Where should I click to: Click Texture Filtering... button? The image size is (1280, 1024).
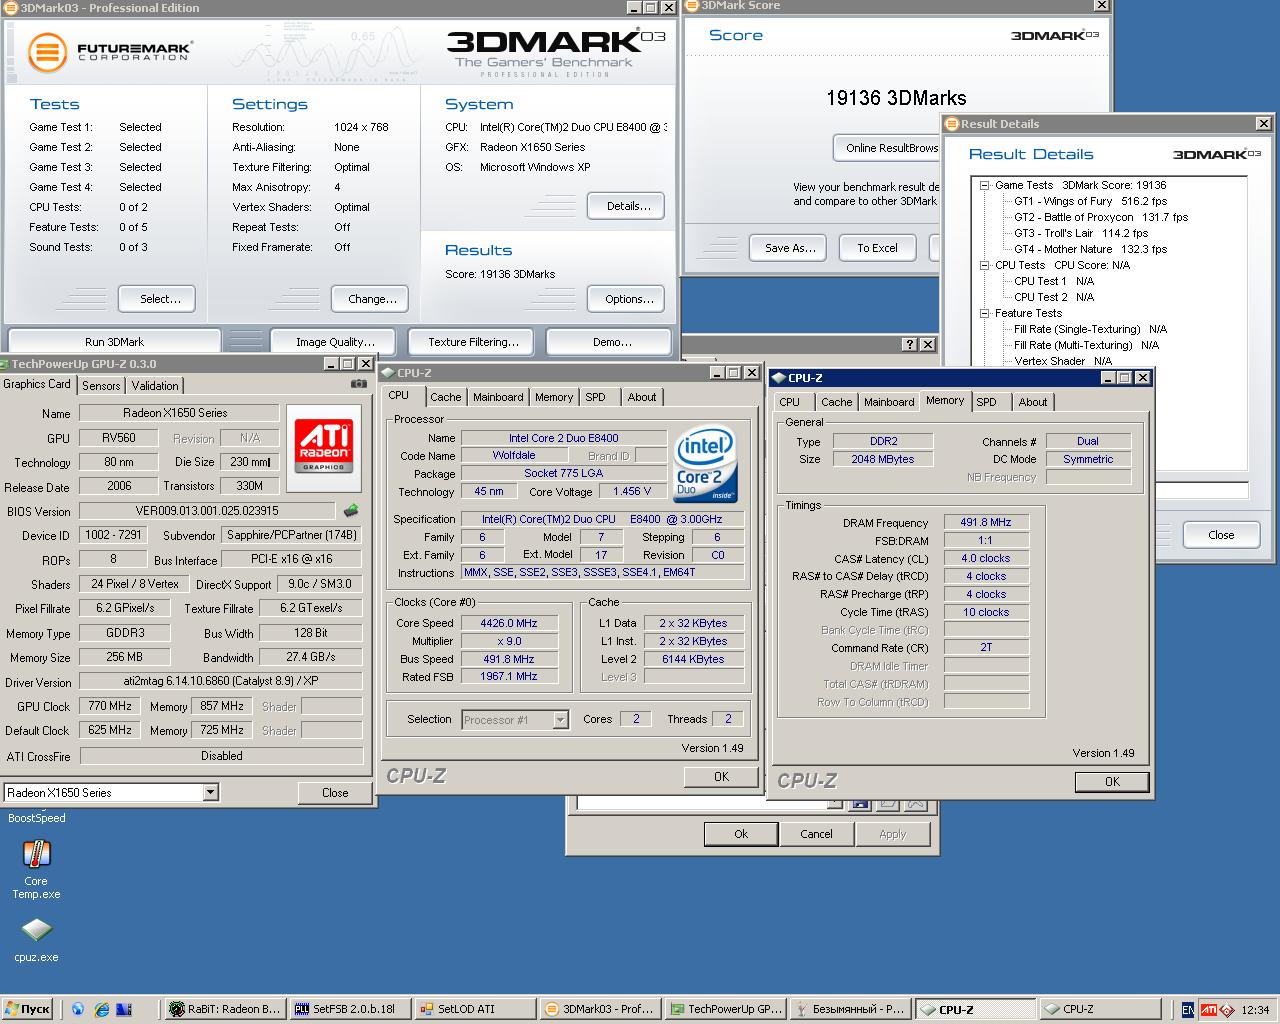pyautogui.click(x=473, y=342)
